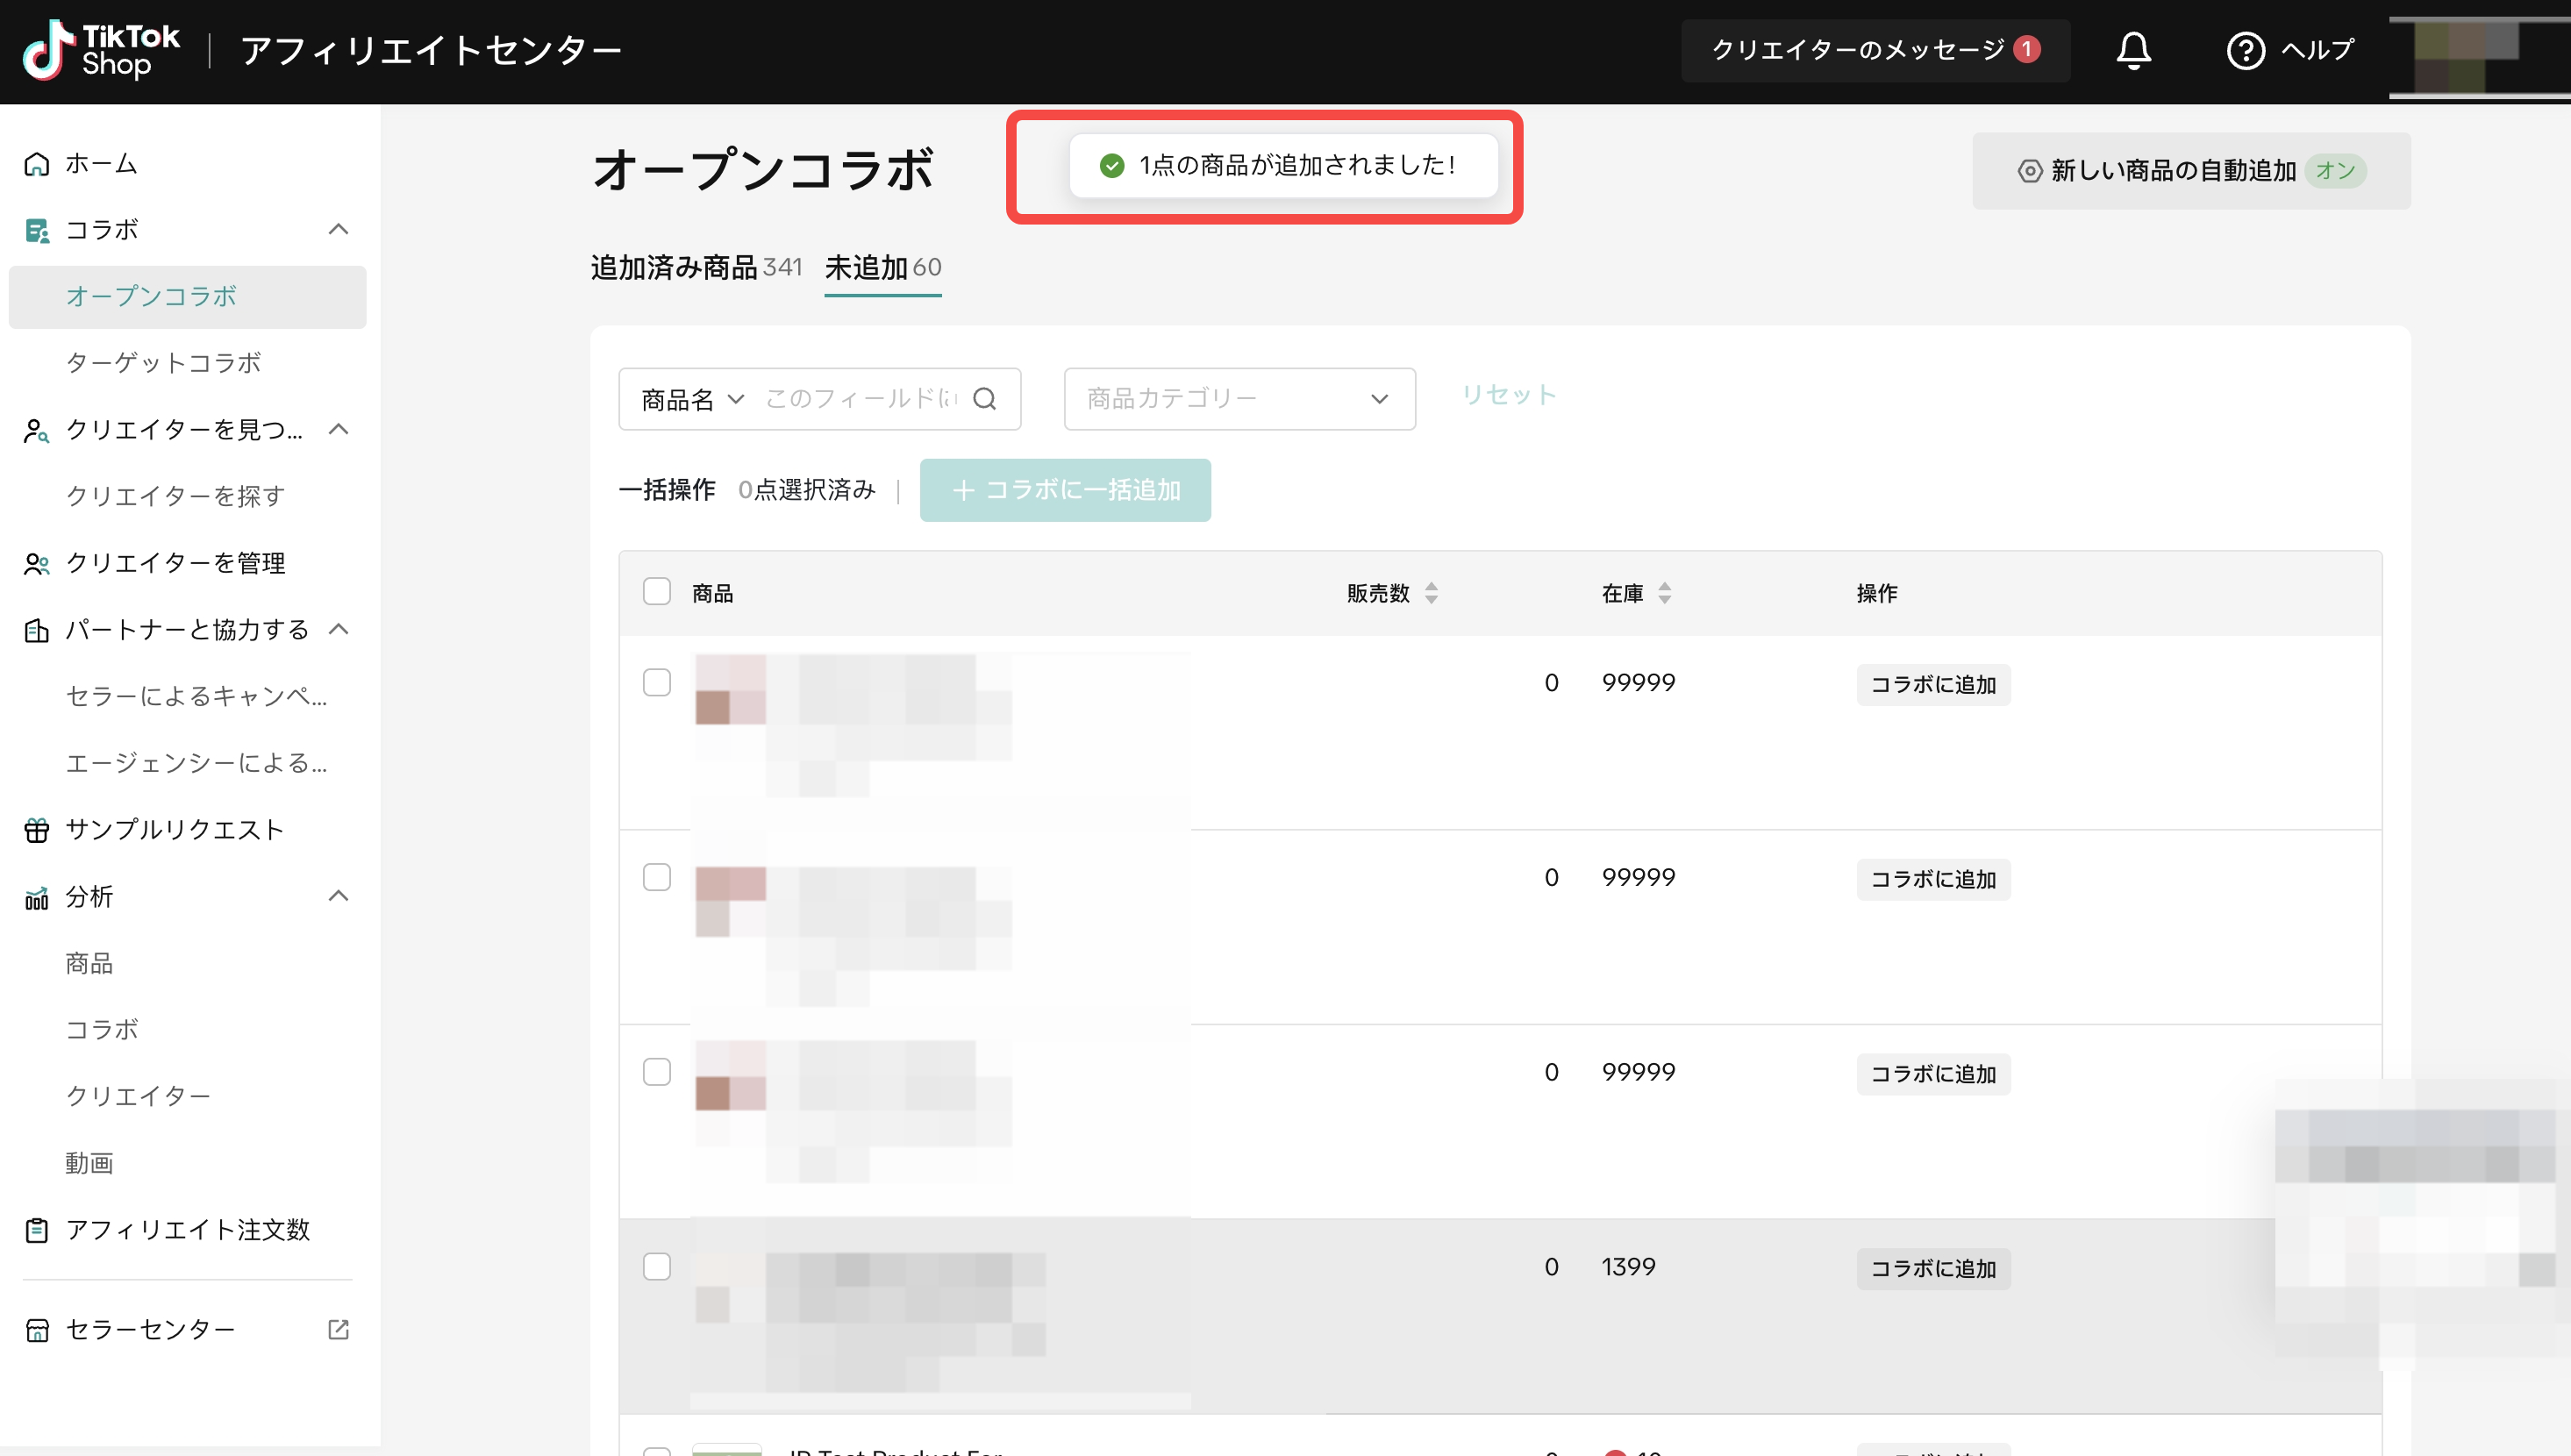This screenshot has height=1456, width=2571.
Task: Collapse the パートナーと協力する section
Action: point(339,630)
